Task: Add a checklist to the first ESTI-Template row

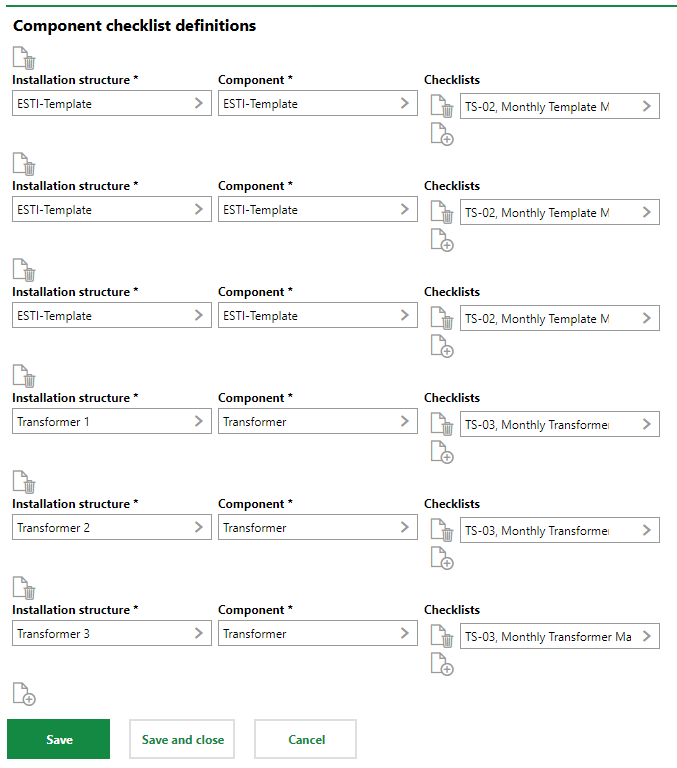Action: pos(442,134)
